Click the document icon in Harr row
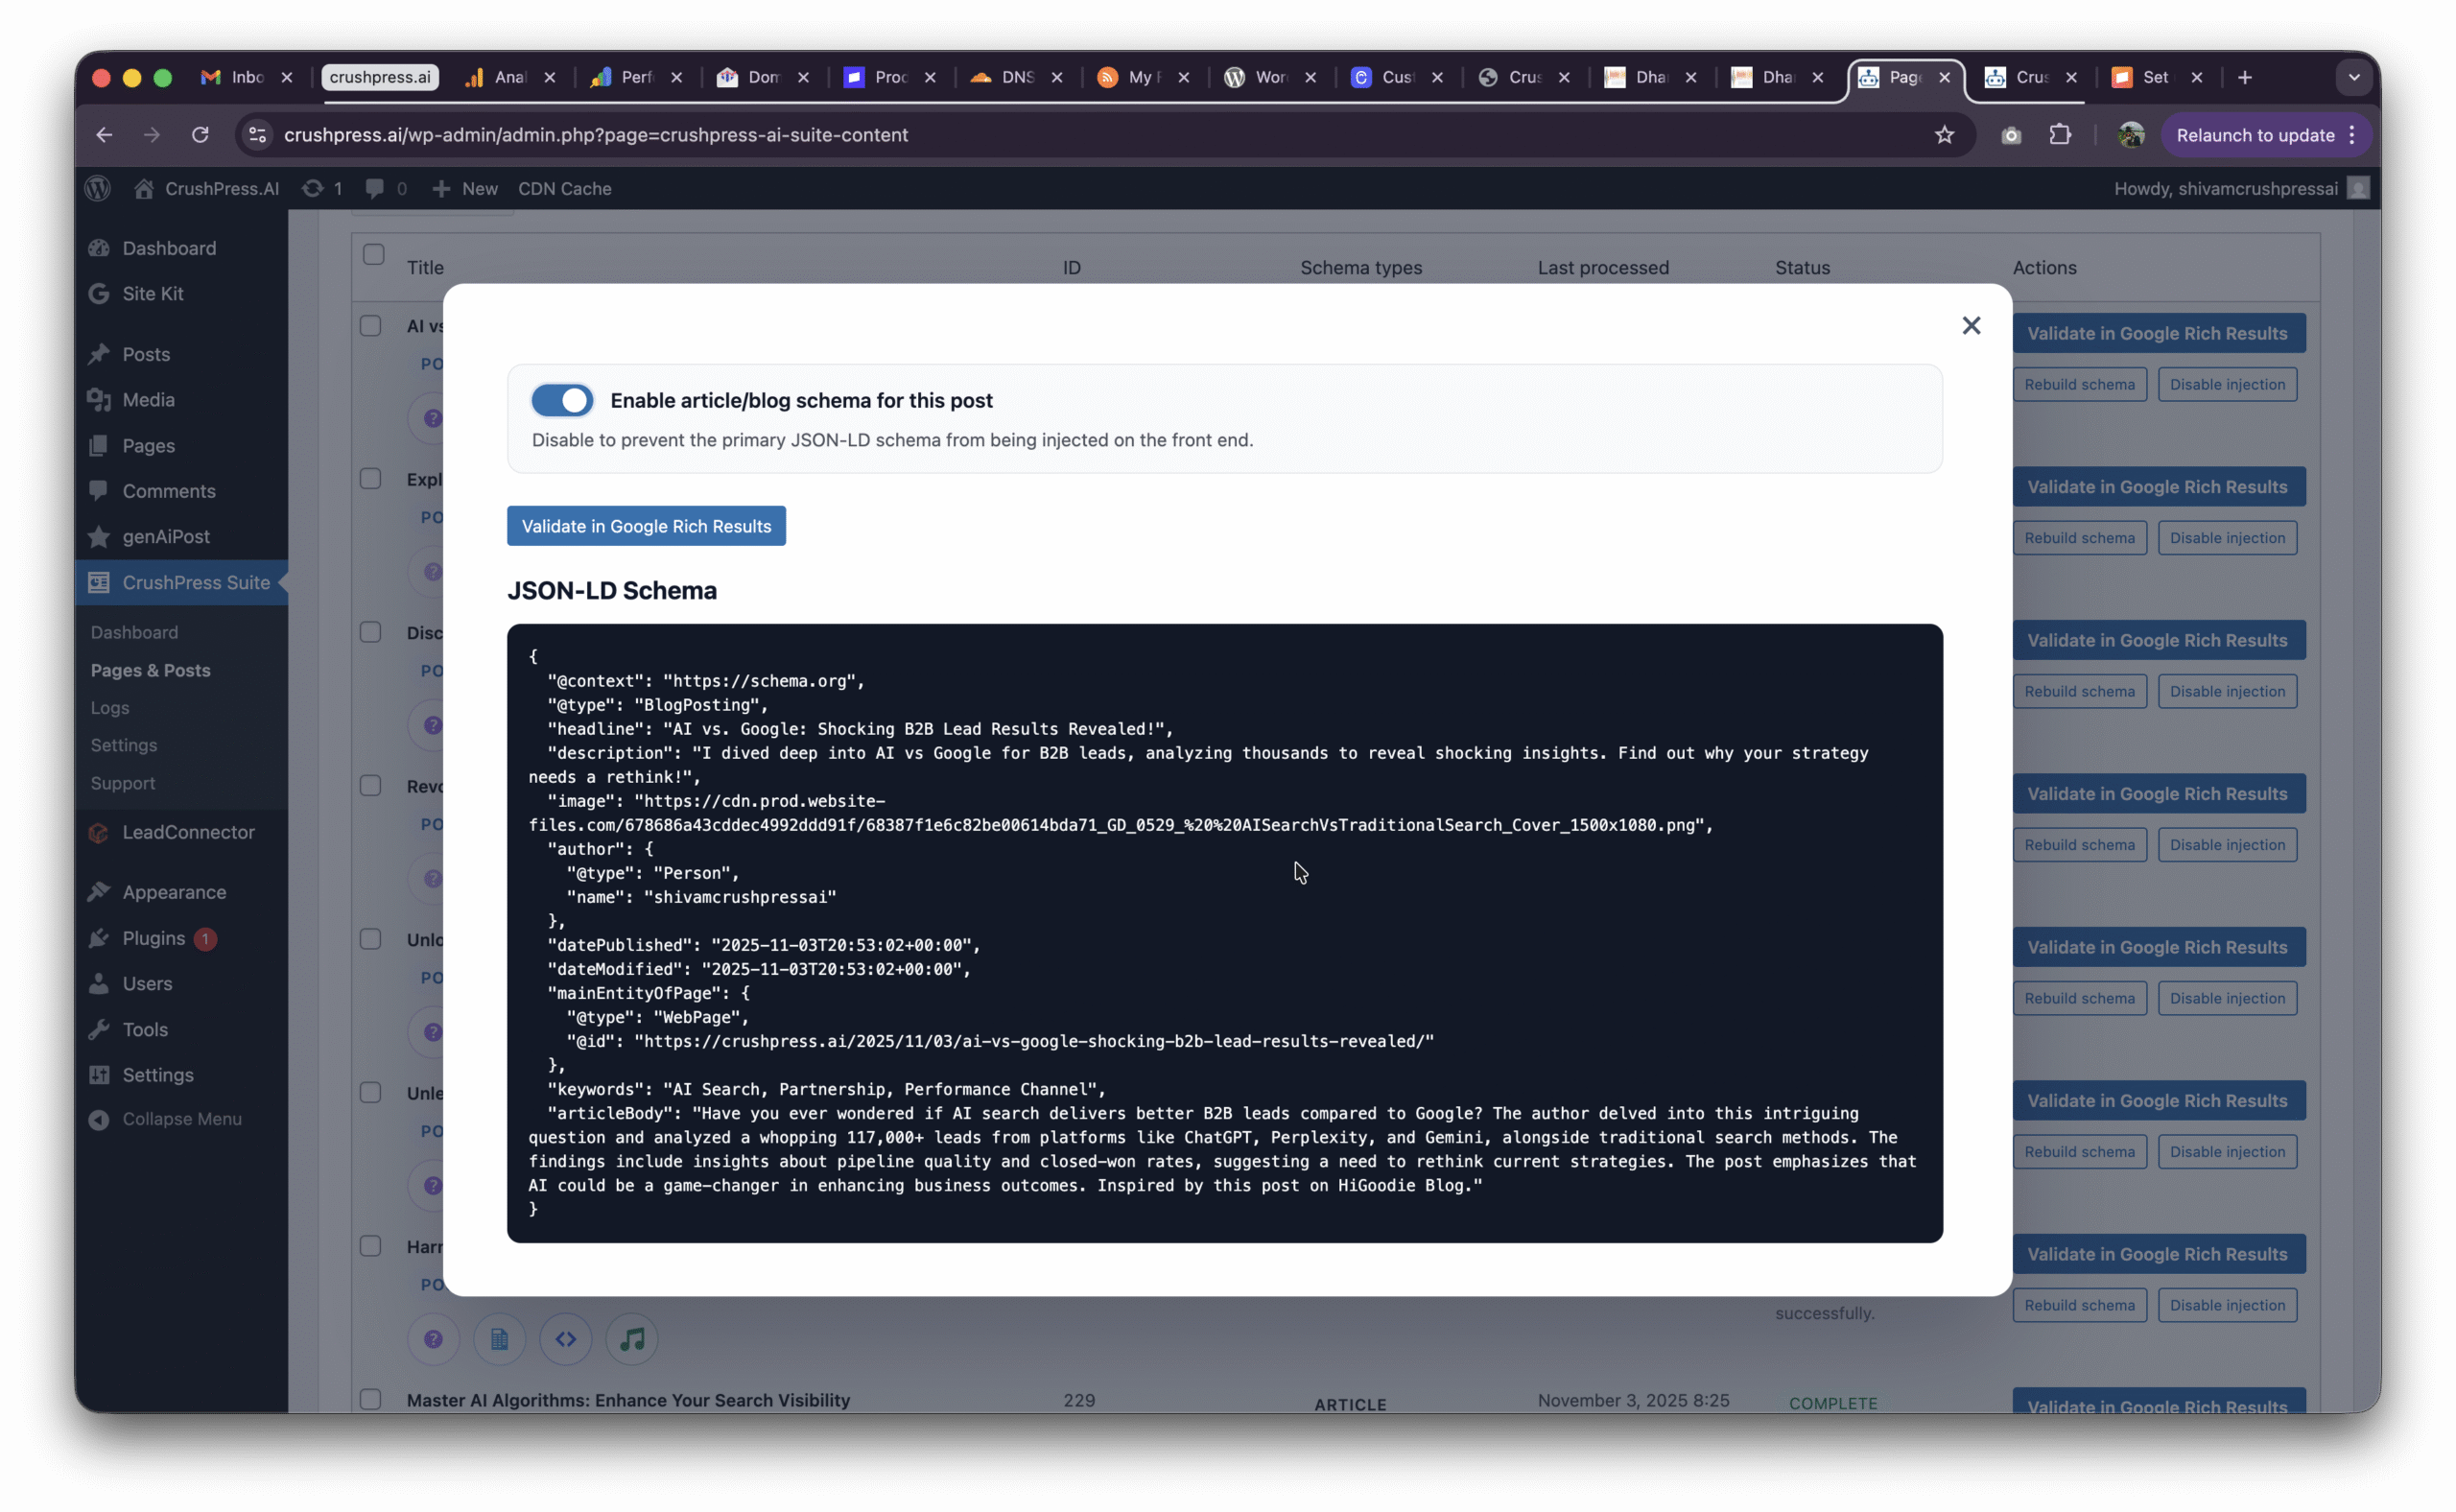Image resolution: width=2456 pixels, height=1512 pixels. (499, 1339)
